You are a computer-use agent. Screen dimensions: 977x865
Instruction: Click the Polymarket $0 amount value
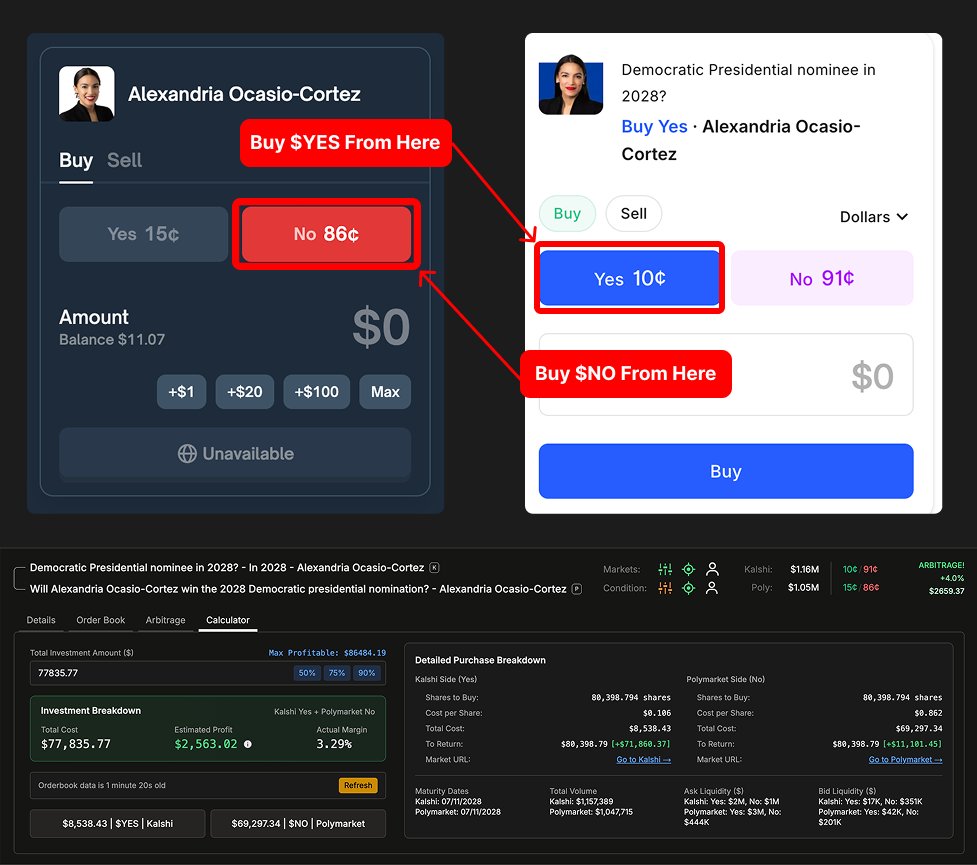coord(381,327)
